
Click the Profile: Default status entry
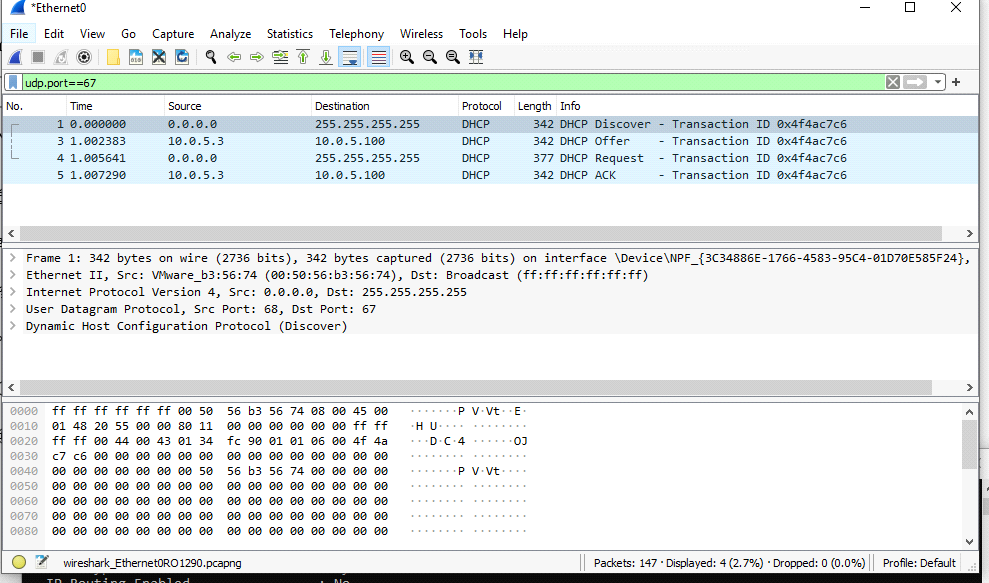tap(919, 563)
